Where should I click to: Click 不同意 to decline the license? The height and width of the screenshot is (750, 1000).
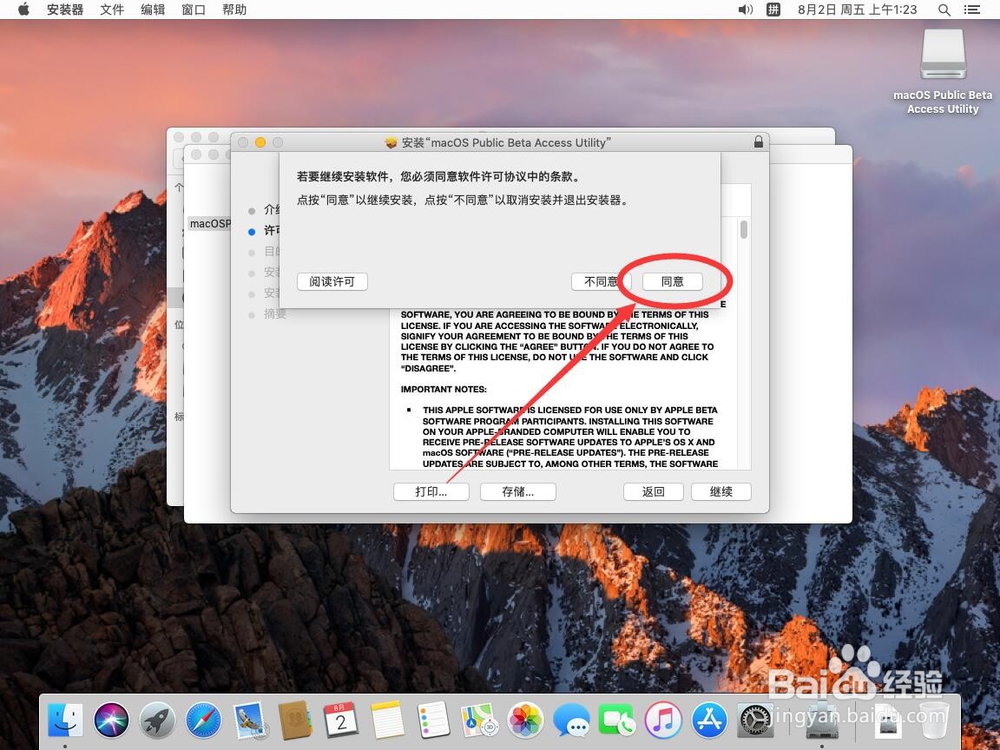[601, 281]
